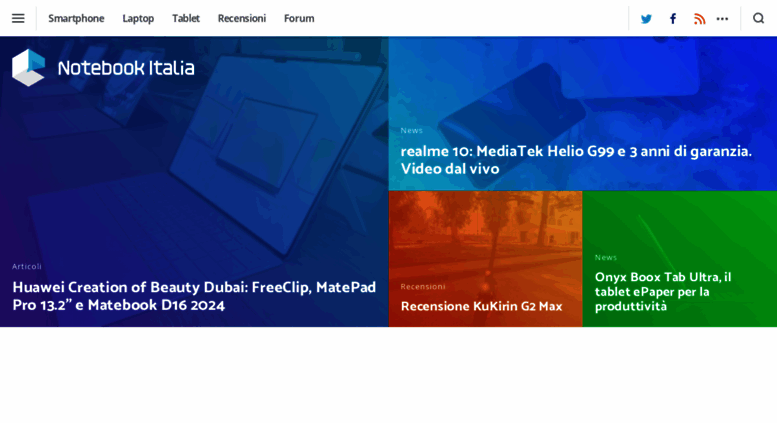Open the Facebook page icon
777x423 pixels.
672,19
